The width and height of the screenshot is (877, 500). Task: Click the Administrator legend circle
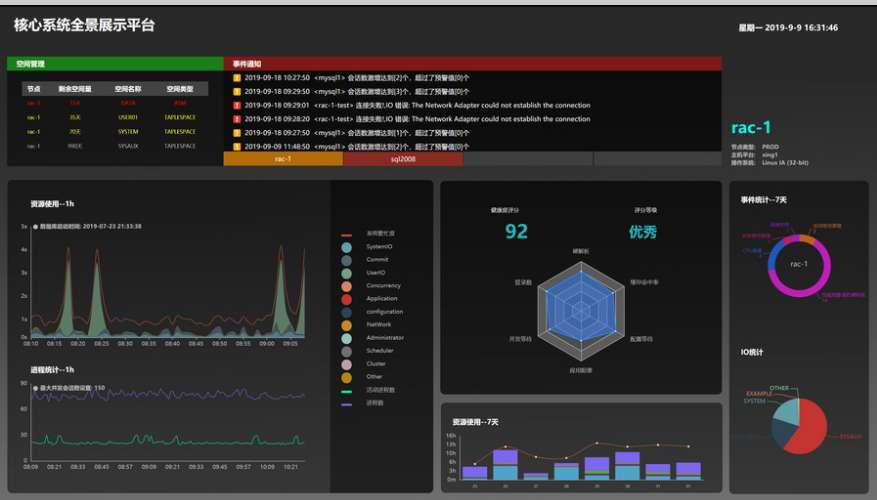347,338
